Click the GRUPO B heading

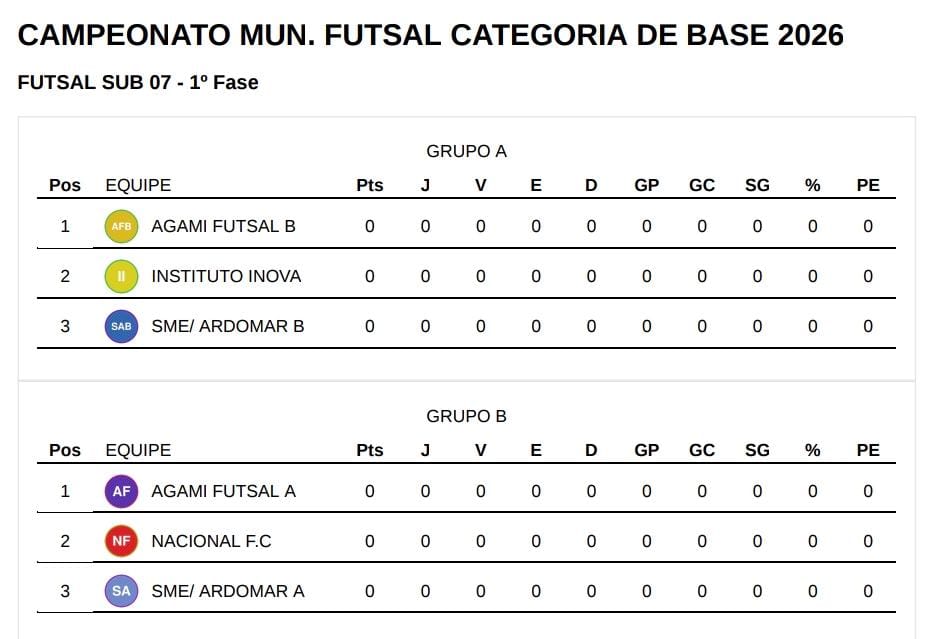coord(466,417)
